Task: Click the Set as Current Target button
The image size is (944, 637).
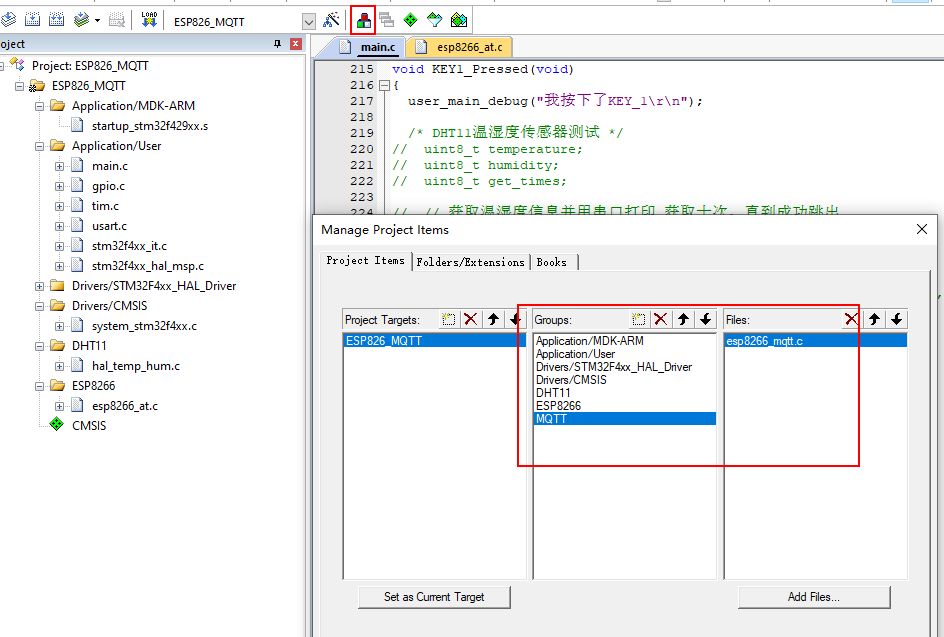Action: pyautogui.click(x=434, y=597)
